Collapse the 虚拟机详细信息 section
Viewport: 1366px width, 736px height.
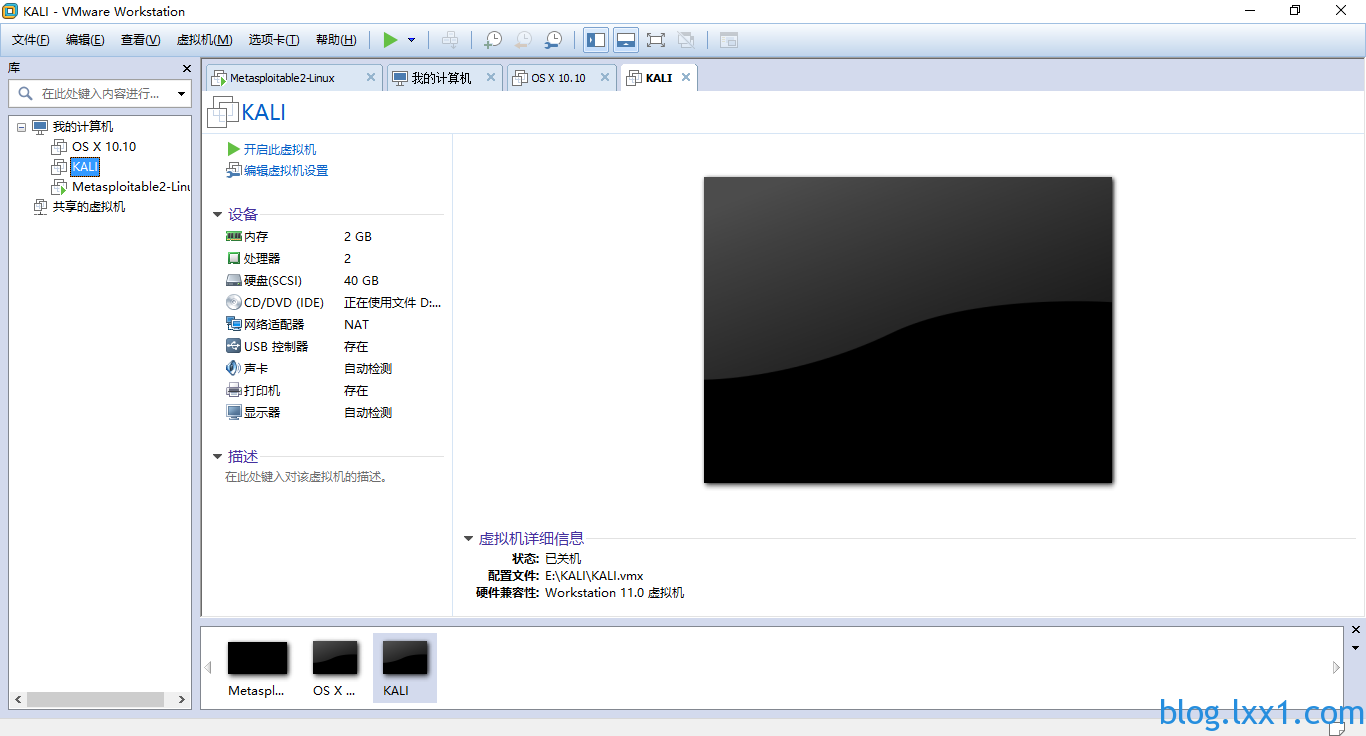(x=468, y=538)
